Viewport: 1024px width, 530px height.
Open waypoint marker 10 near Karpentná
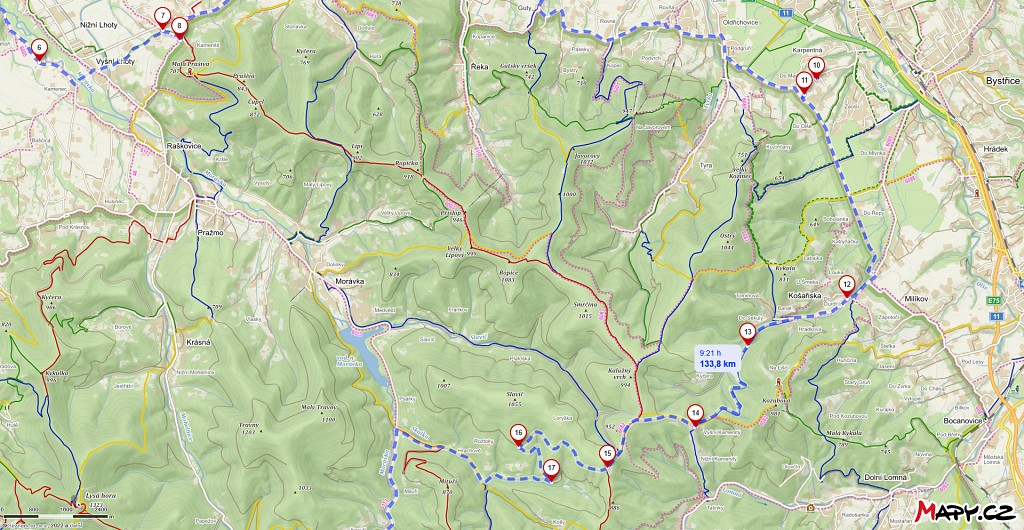[815, 67]
